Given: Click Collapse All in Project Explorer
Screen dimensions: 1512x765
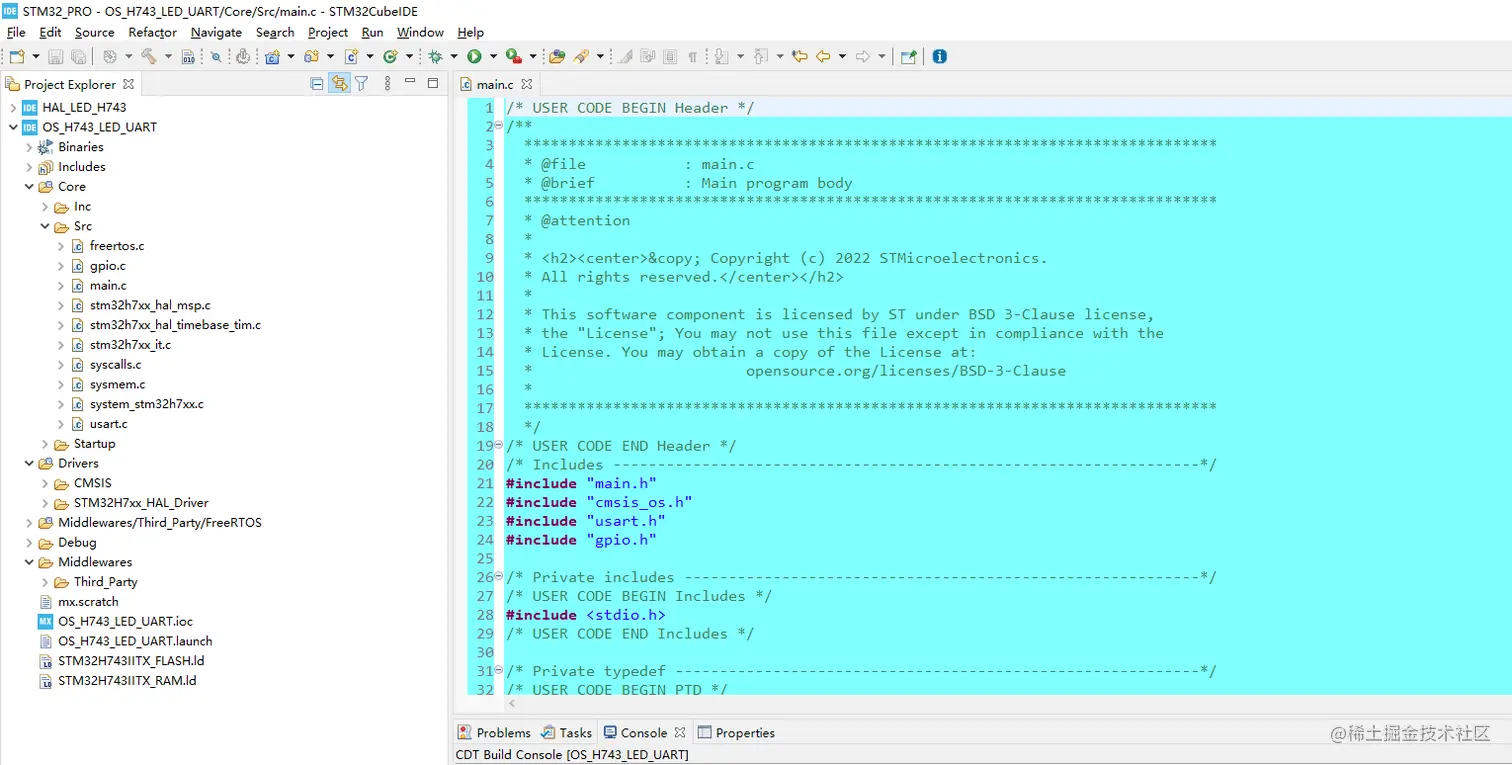Looking at the screenshot, I should click(x=317, y=84).
